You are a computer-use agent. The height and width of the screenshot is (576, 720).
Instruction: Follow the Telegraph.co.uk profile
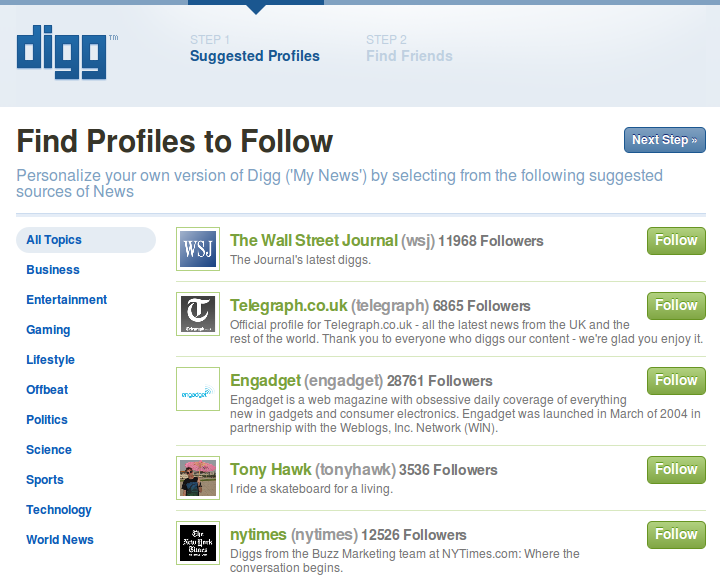[676, 306]
